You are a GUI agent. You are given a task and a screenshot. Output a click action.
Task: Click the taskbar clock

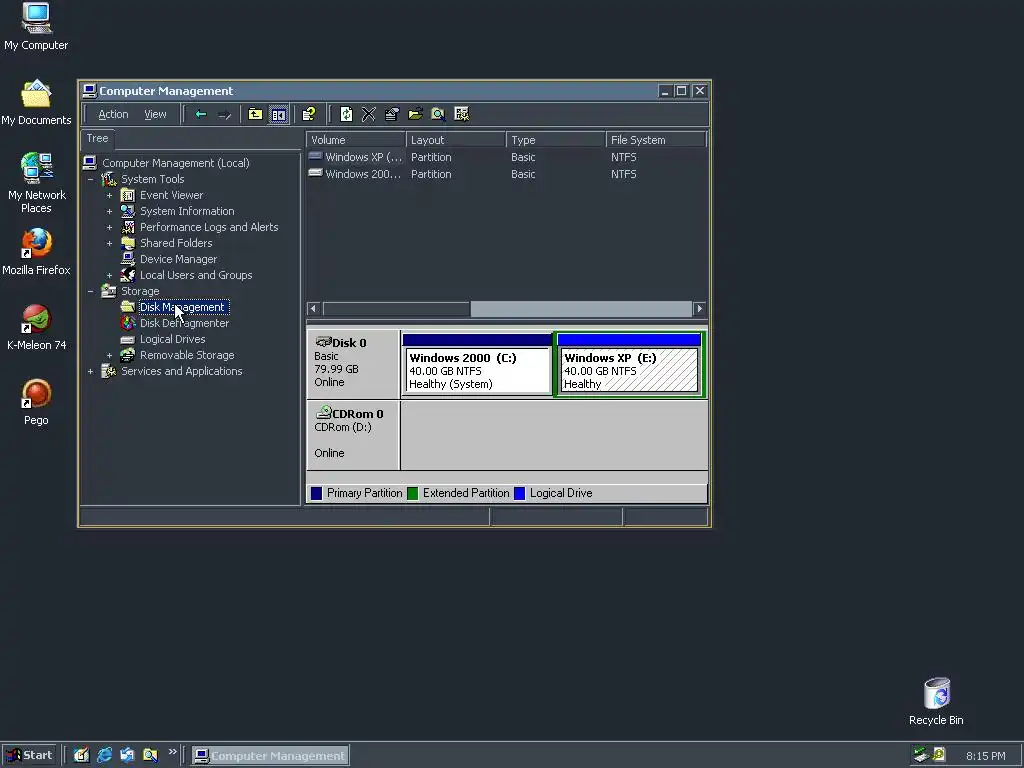[x=985, y=756]
